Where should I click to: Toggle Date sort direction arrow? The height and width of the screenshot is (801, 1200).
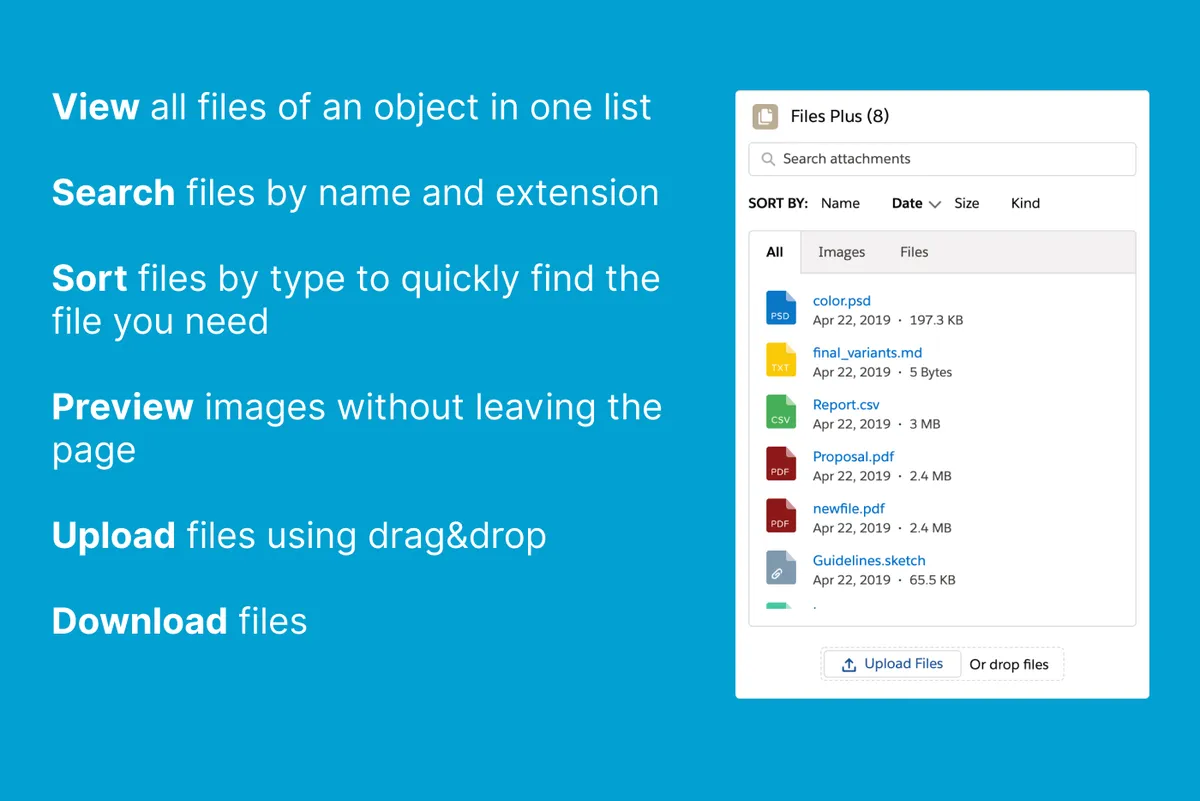coord(935,204)
